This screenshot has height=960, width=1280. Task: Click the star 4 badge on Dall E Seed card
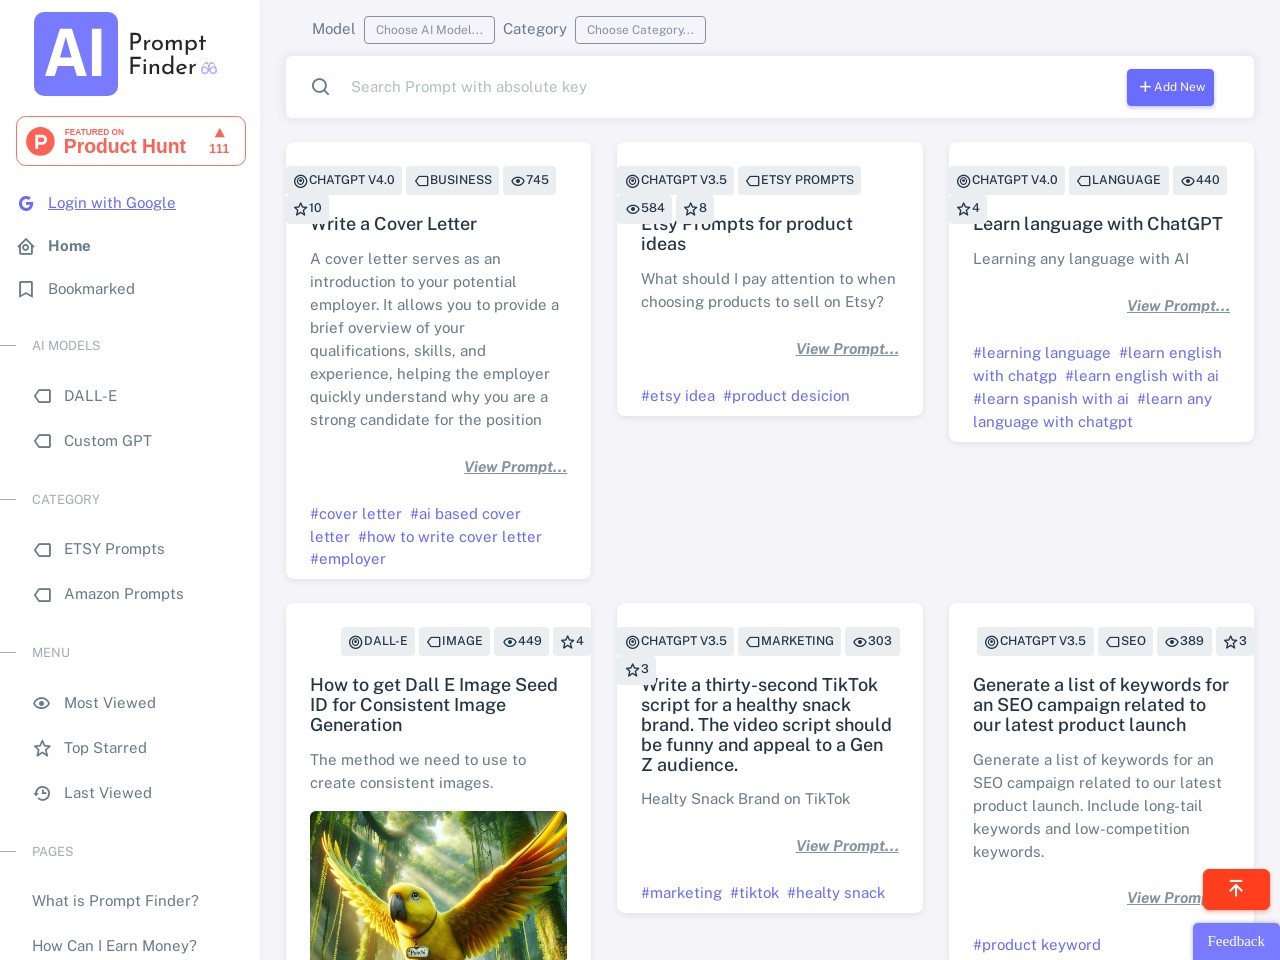[x=572, y=642]
